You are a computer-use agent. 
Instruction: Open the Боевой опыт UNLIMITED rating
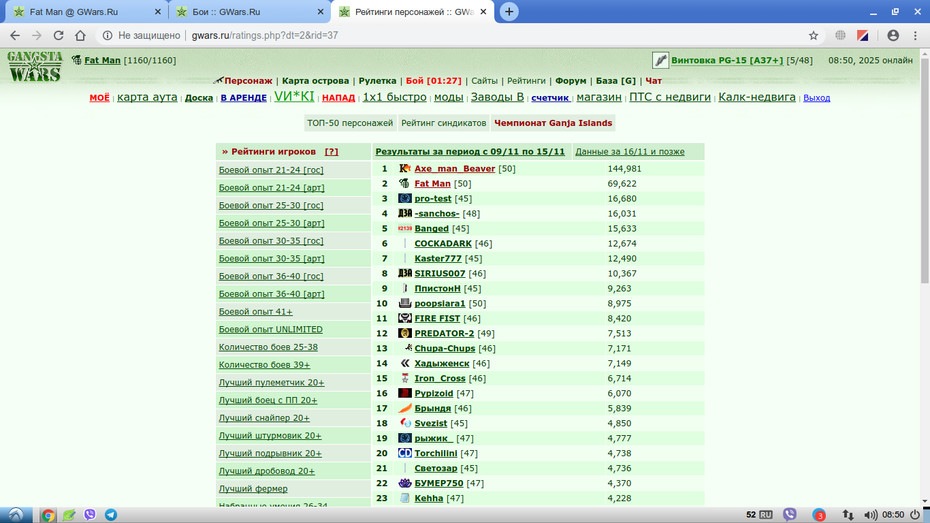pos(270,329)
